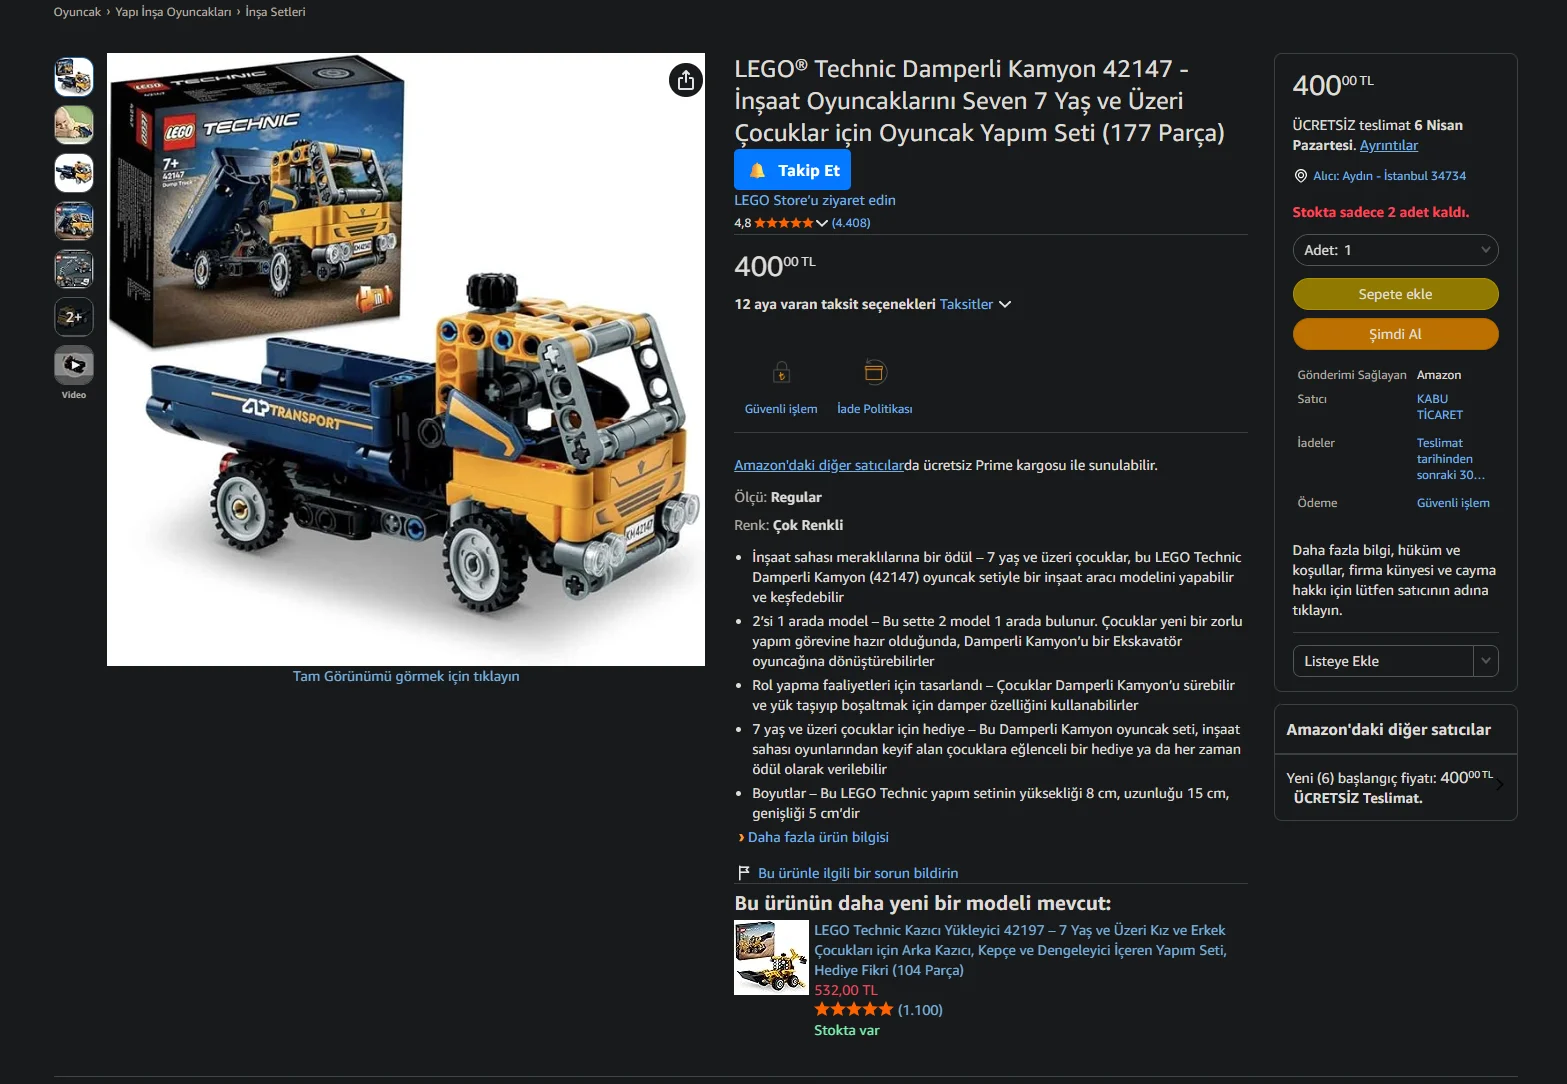Click the bell Takip Et button
Viewport: 1567px width, 1084px height.
792,170
